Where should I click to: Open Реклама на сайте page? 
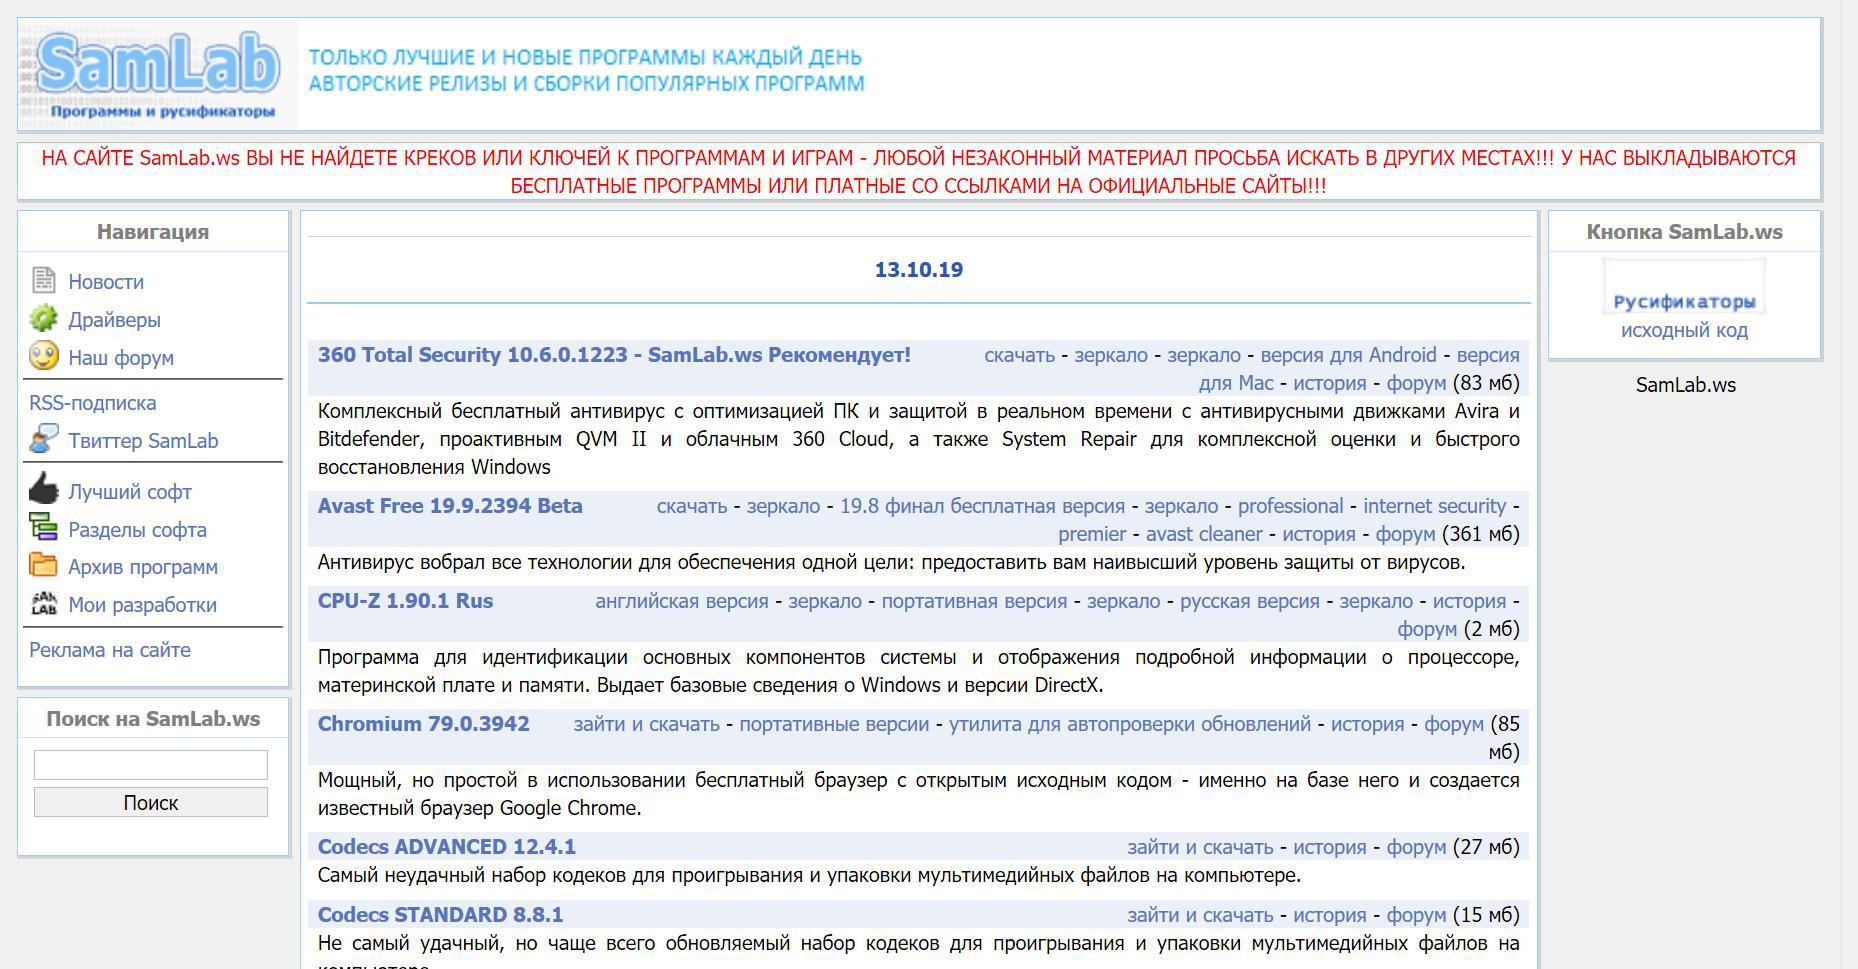coord(110,650)
